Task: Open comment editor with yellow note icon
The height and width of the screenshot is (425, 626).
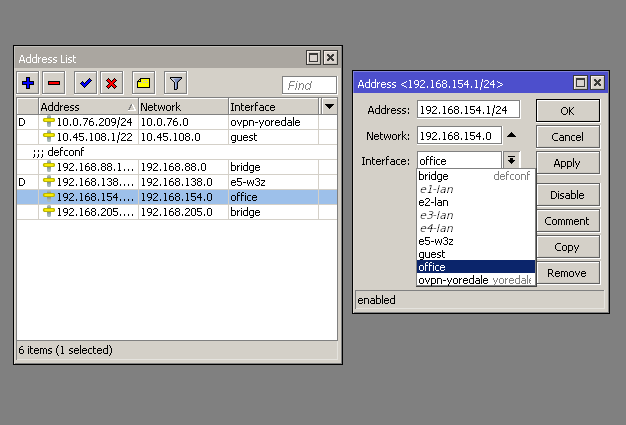Action: (x=143, y=83)
